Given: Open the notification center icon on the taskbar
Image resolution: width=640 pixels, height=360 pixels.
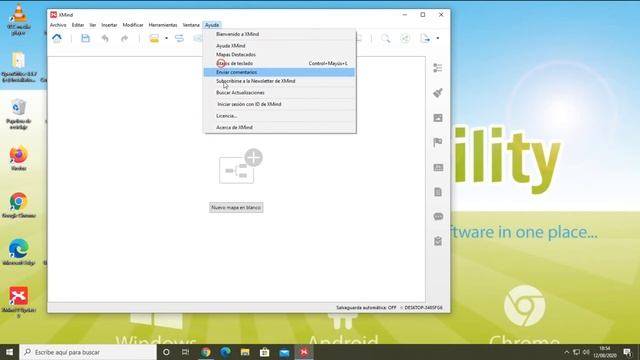Looking at the screenshot, I should click(x=628, y=352).
